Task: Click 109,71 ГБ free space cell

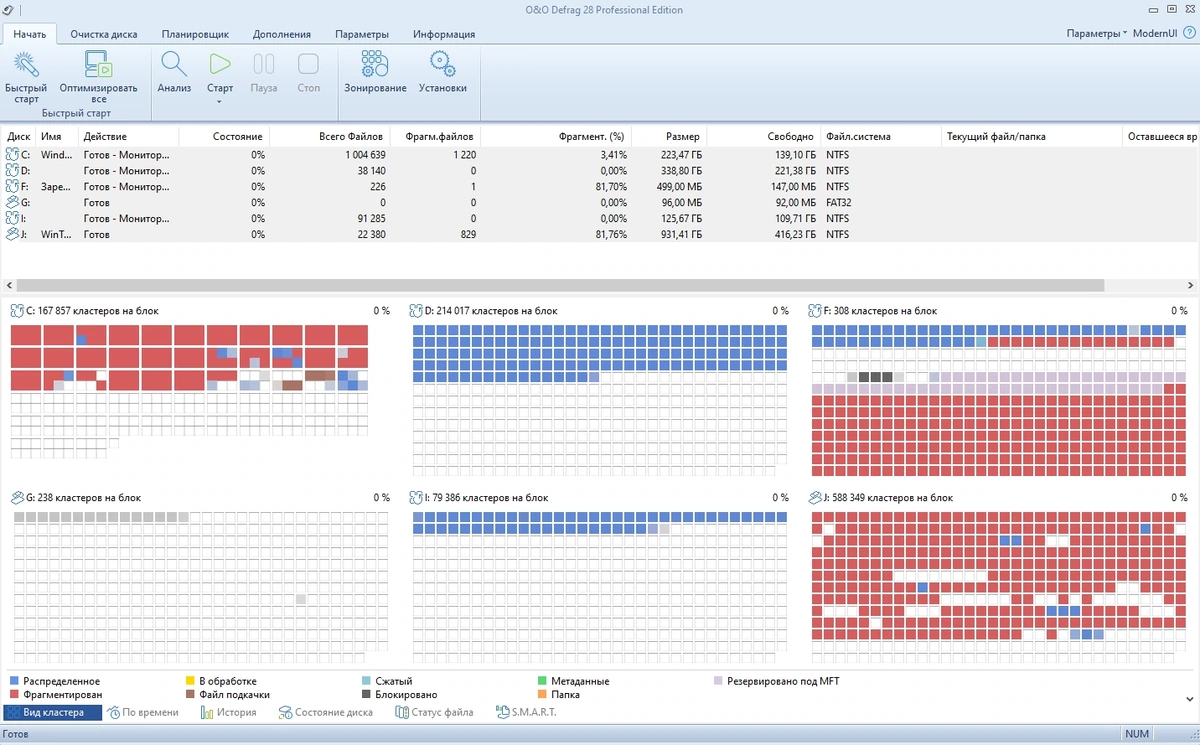Action: (794, 218)
